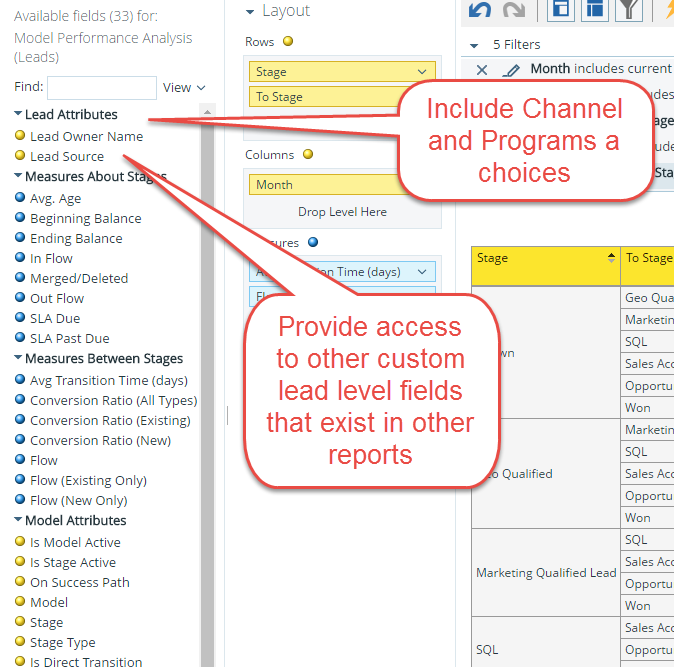
Task: Select the Lead Owner Name field
Action: click(x=86, y=136)
